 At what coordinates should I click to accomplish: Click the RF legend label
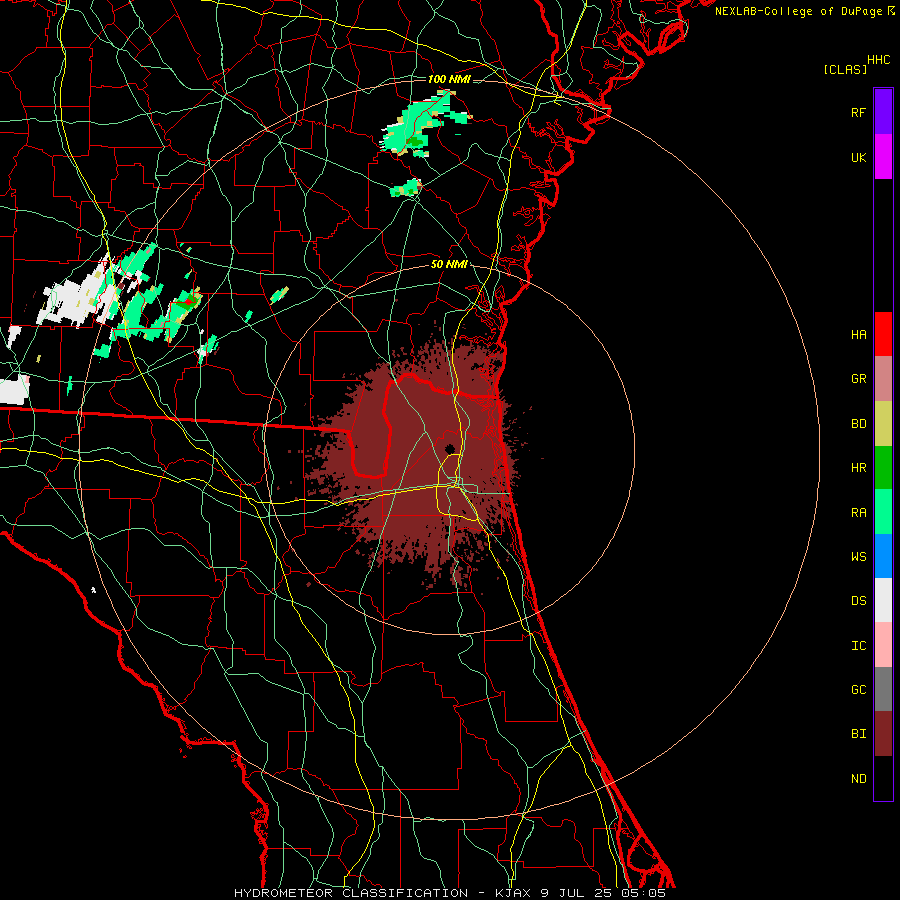click(x=858, y=112)
